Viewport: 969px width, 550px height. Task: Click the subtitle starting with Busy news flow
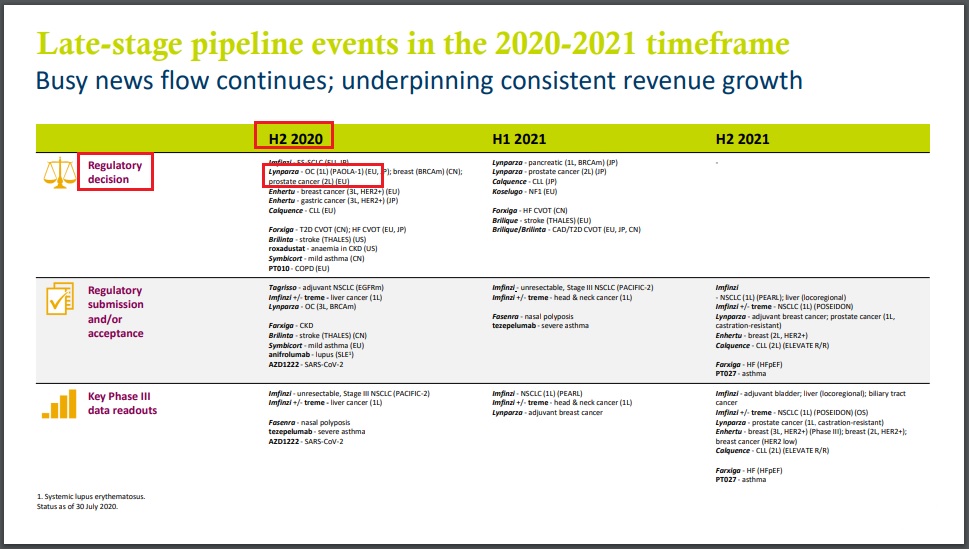click(418, 80)
